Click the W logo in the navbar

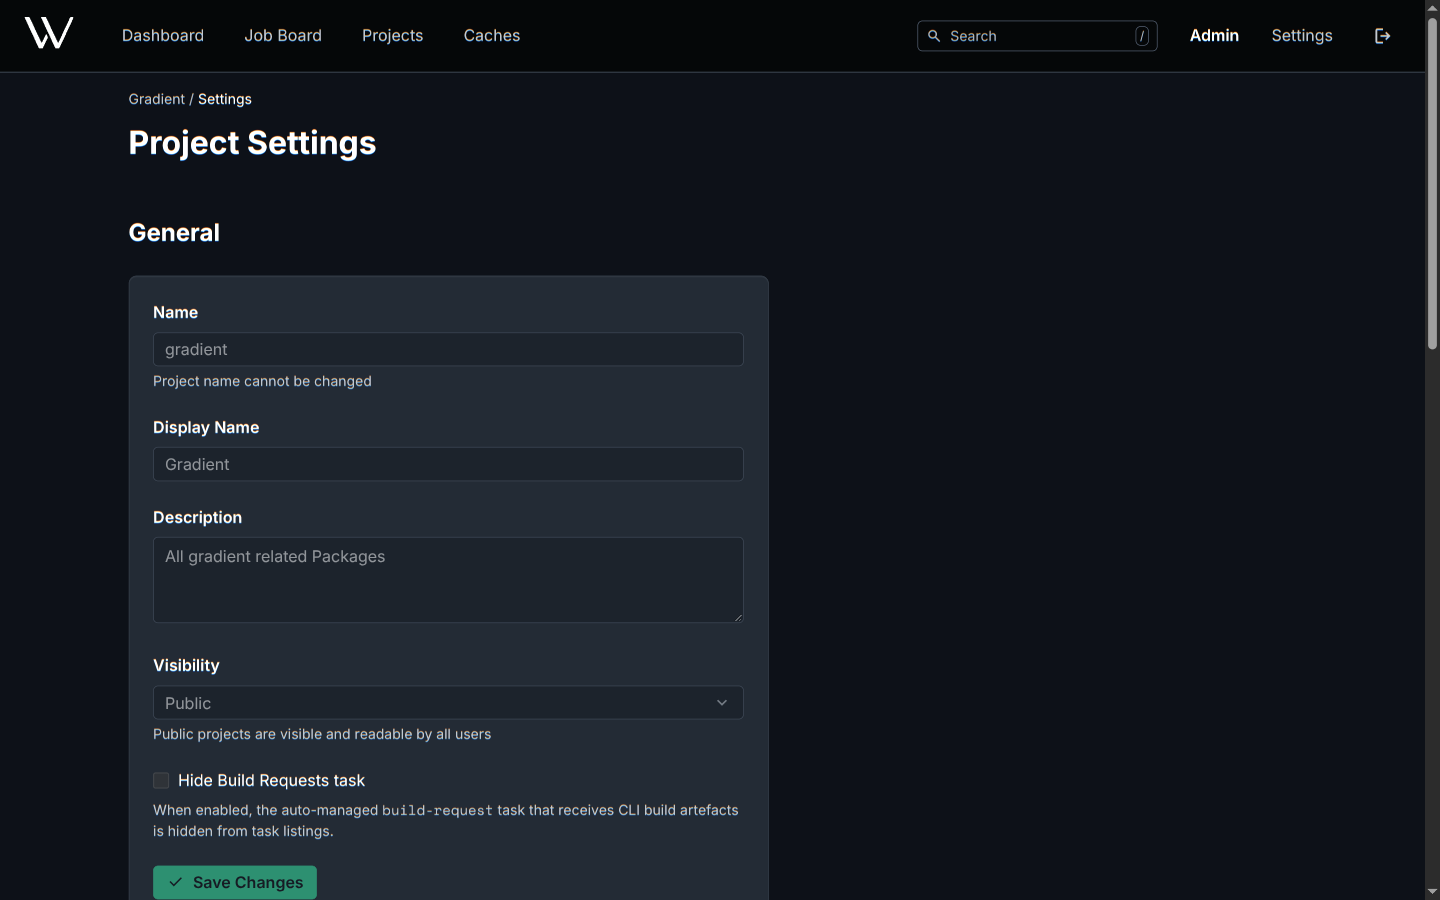coord(49,34)
